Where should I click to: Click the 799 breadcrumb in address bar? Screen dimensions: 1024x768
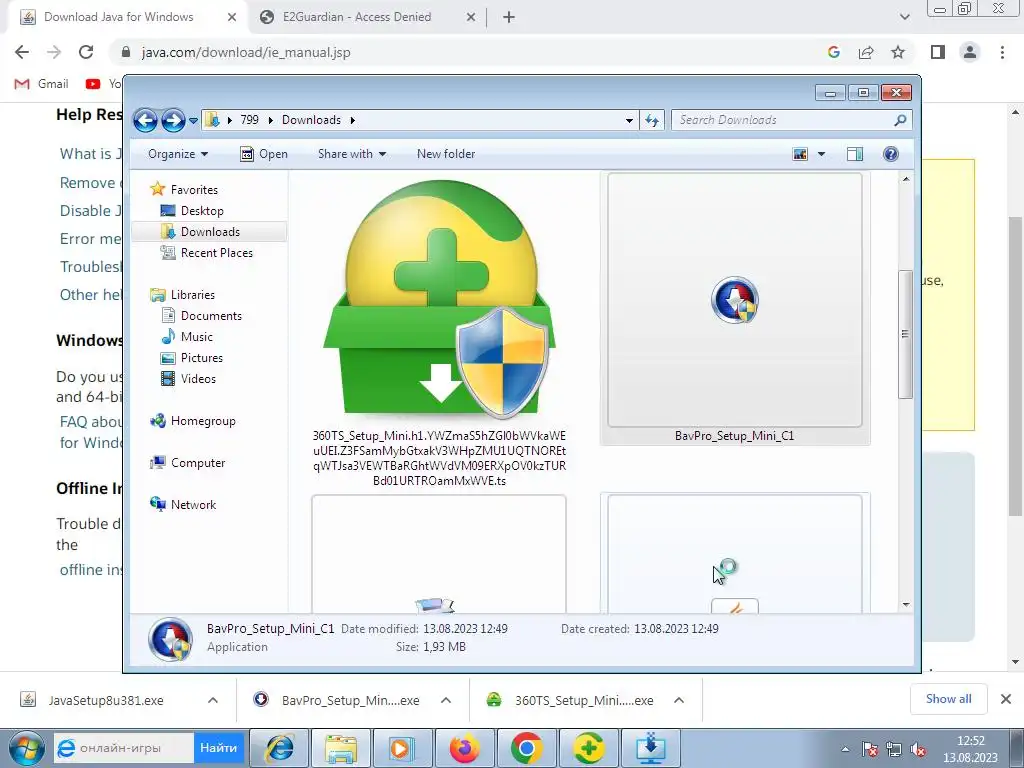coord(249,120)
